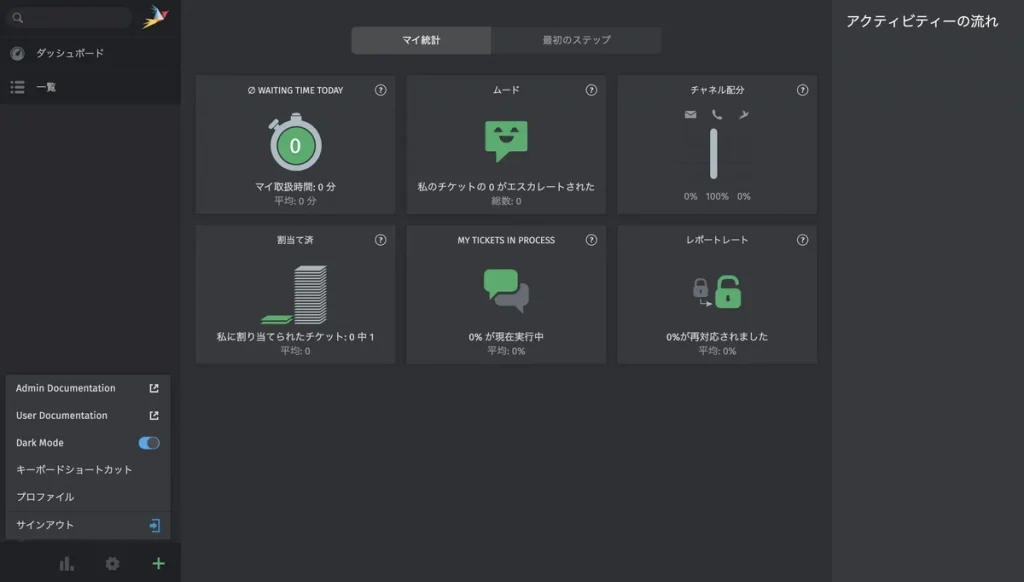The width and height of the screenshot is (1024, 582).
Task: Open help for レポートレート card
Action: (x=802, y=240)
